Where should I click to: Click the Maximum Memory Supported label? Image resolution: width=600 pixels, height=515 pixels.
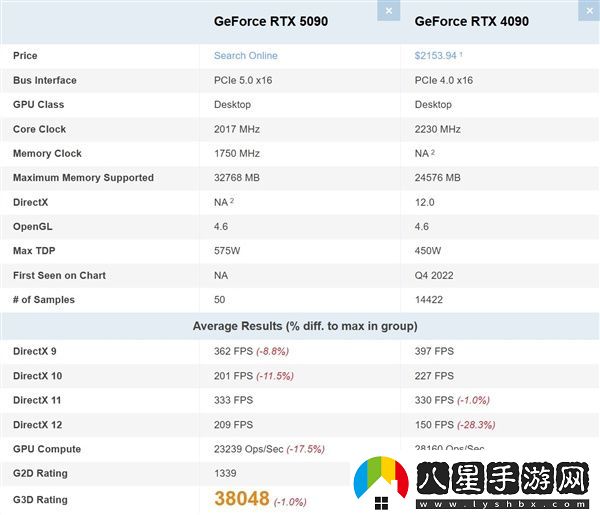pyautogui.click(x=83, y=178)
